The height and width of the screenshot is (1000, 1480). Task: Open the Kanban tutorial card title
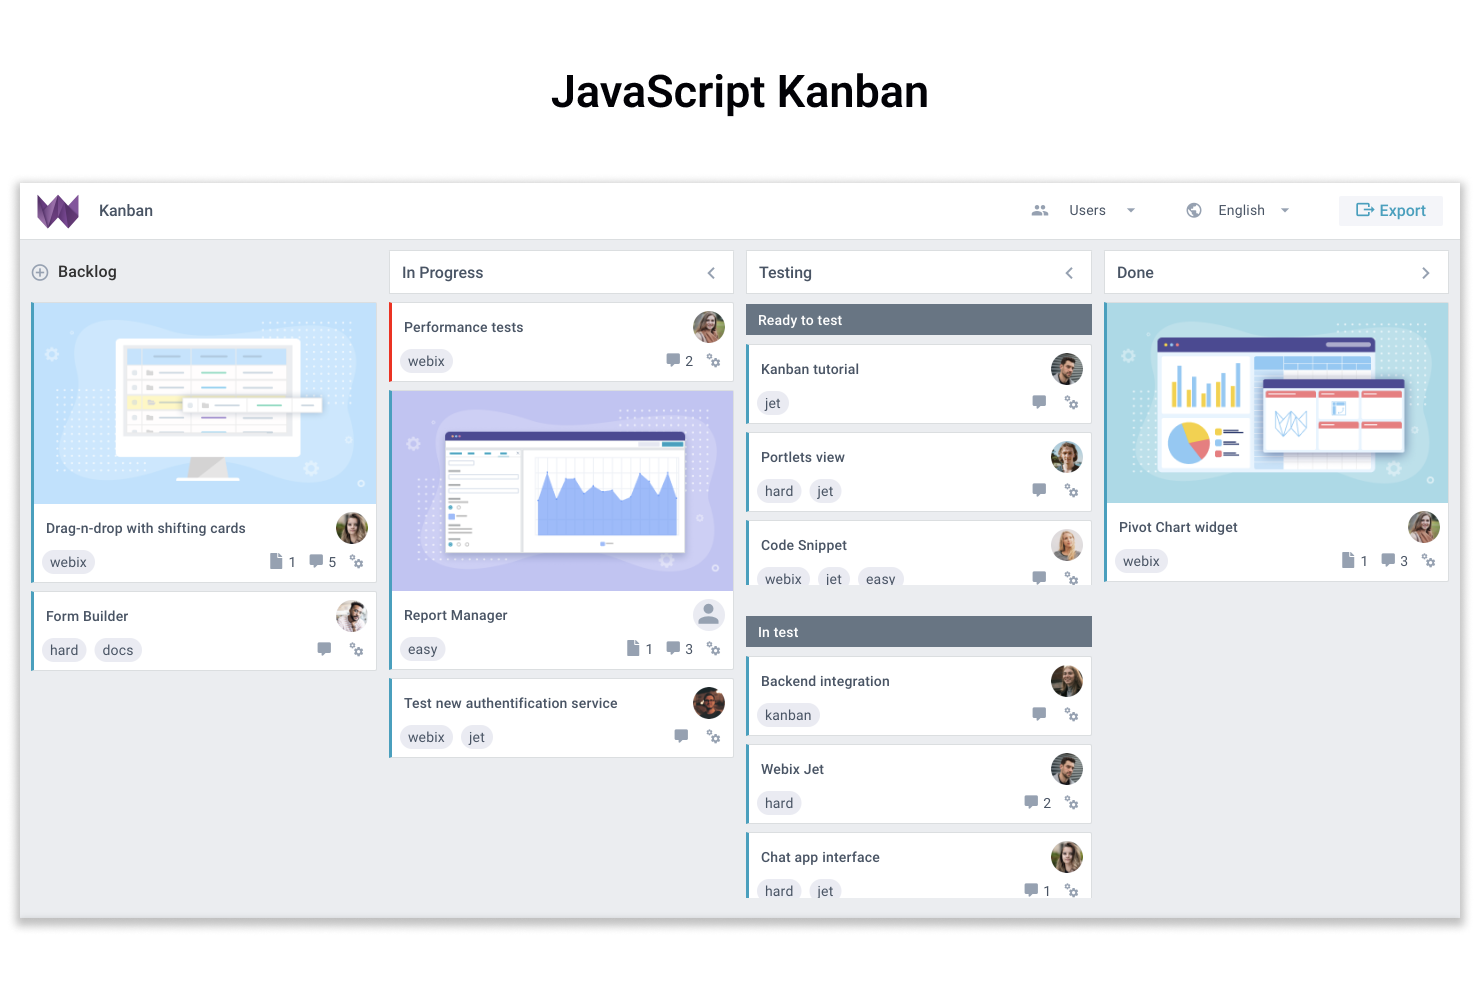[x=810, y=369]
